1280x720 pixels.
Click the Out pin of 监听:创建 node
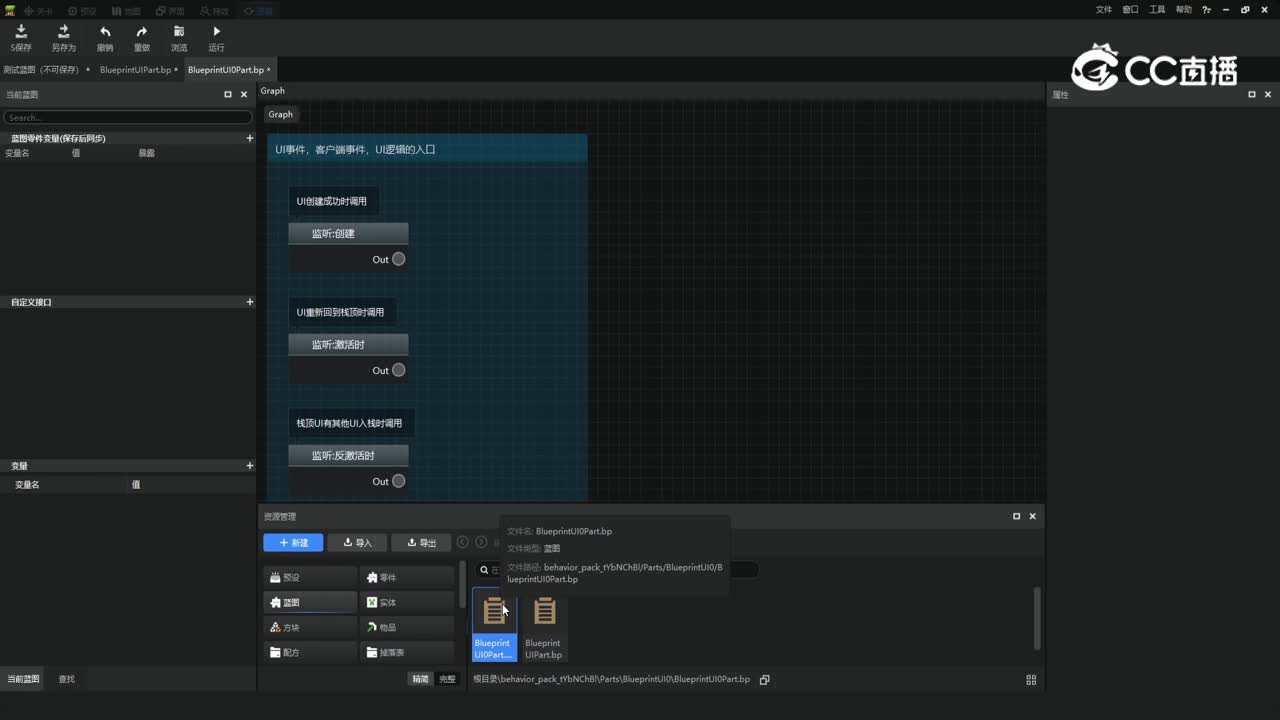tap(398, 259)
